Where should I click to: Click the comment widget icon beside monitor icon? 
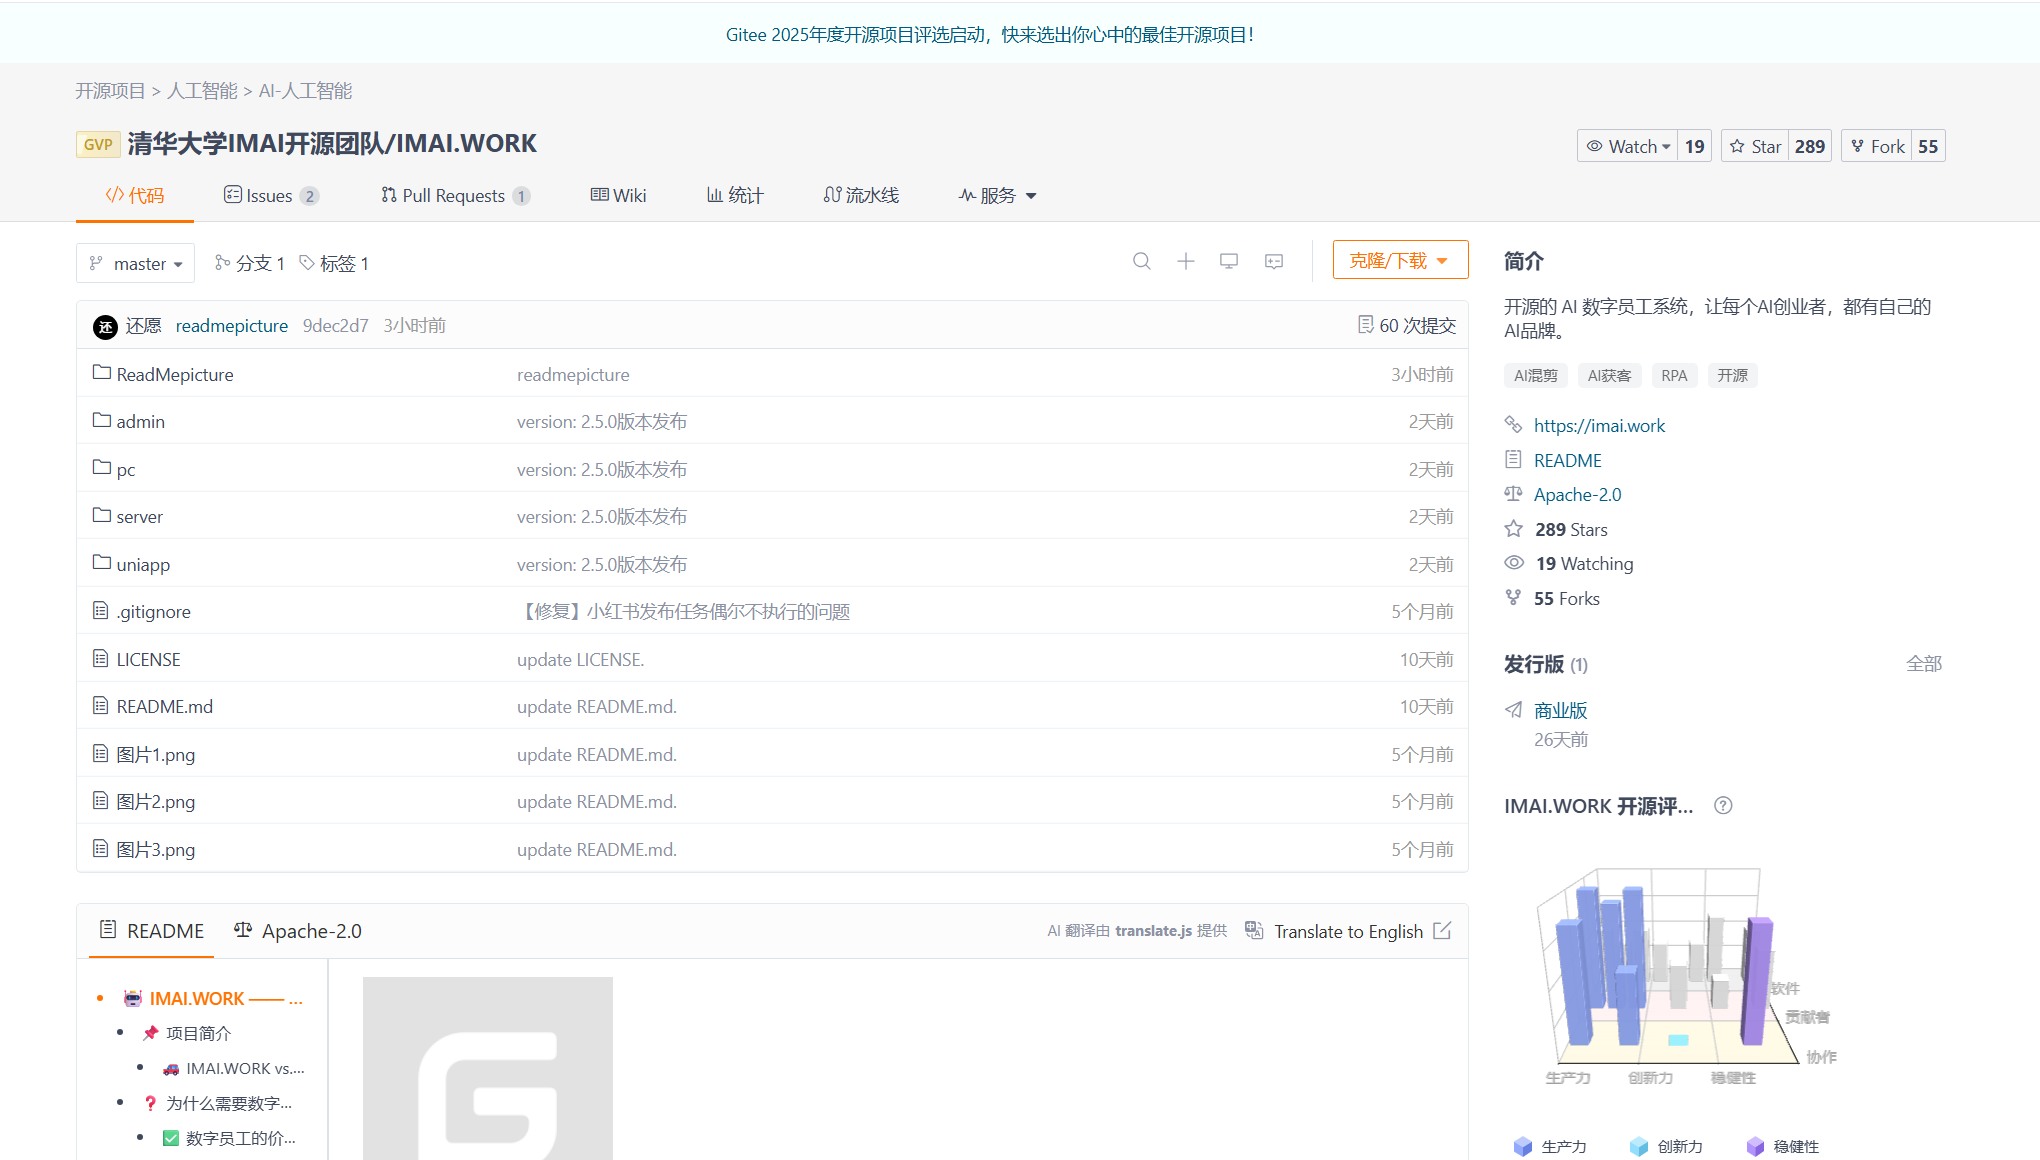coord(1273,261)
